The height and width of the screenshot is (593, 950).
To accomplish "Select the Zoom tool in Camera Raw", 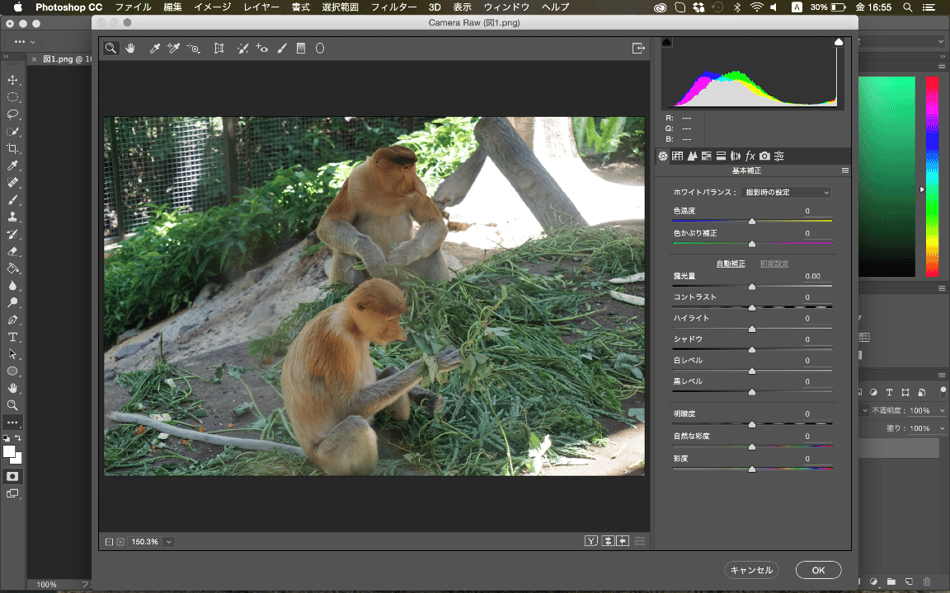I will pos(111,48).
